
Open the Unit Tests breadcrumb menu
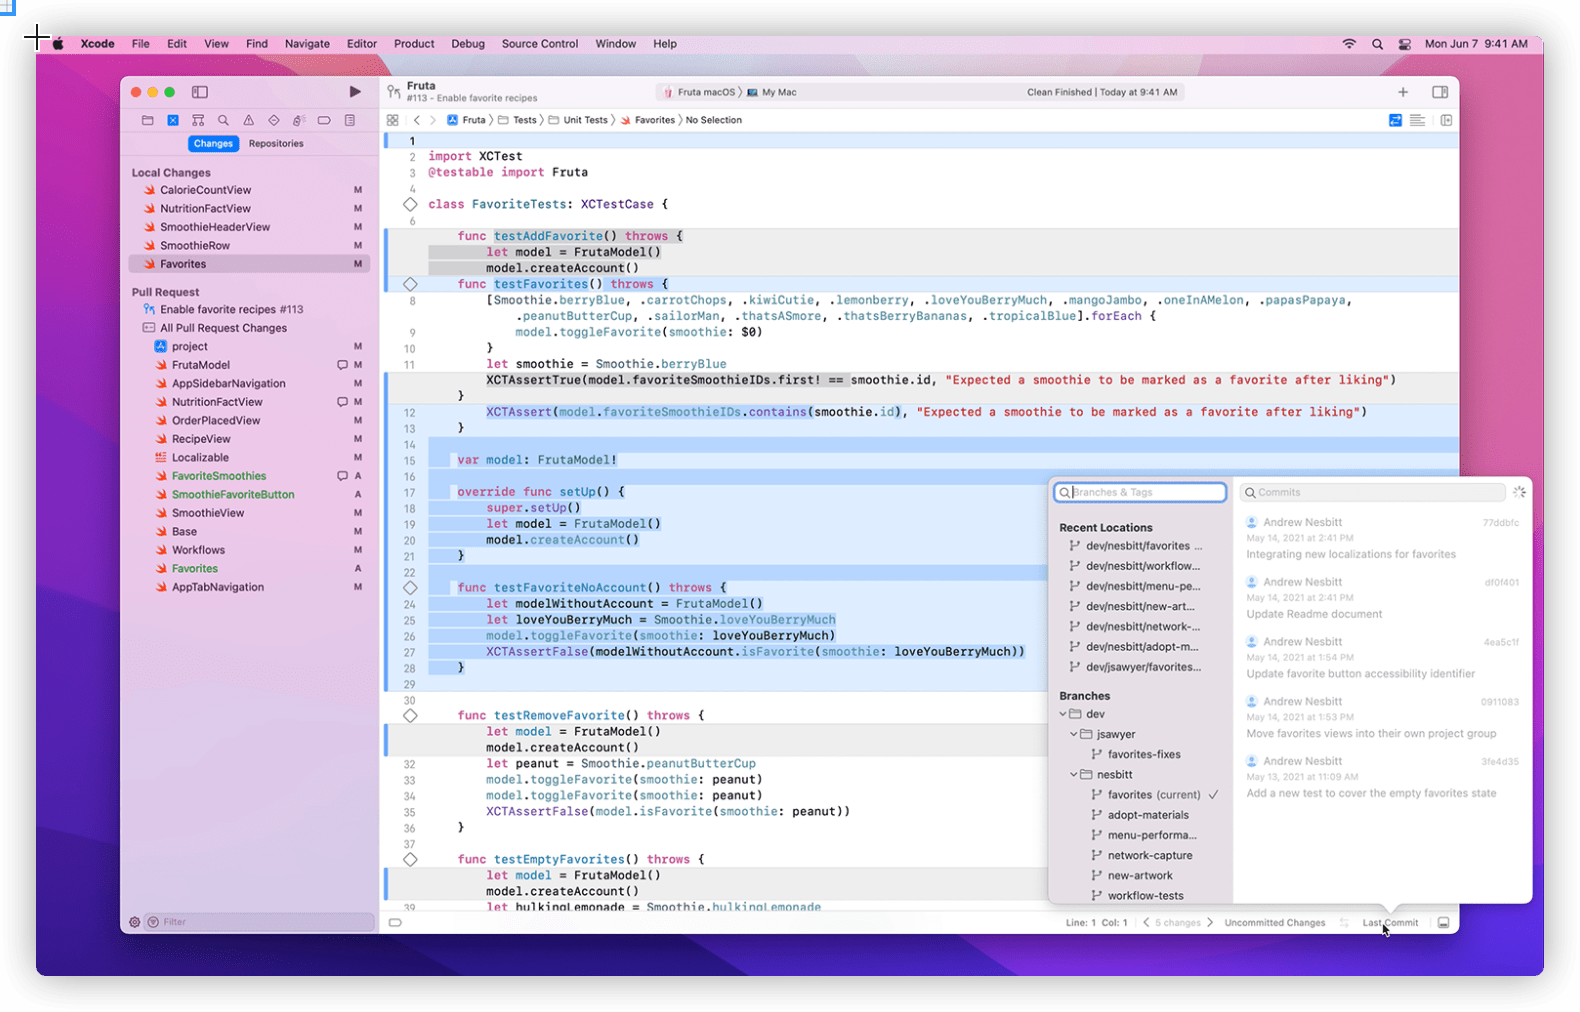(578, 120)
